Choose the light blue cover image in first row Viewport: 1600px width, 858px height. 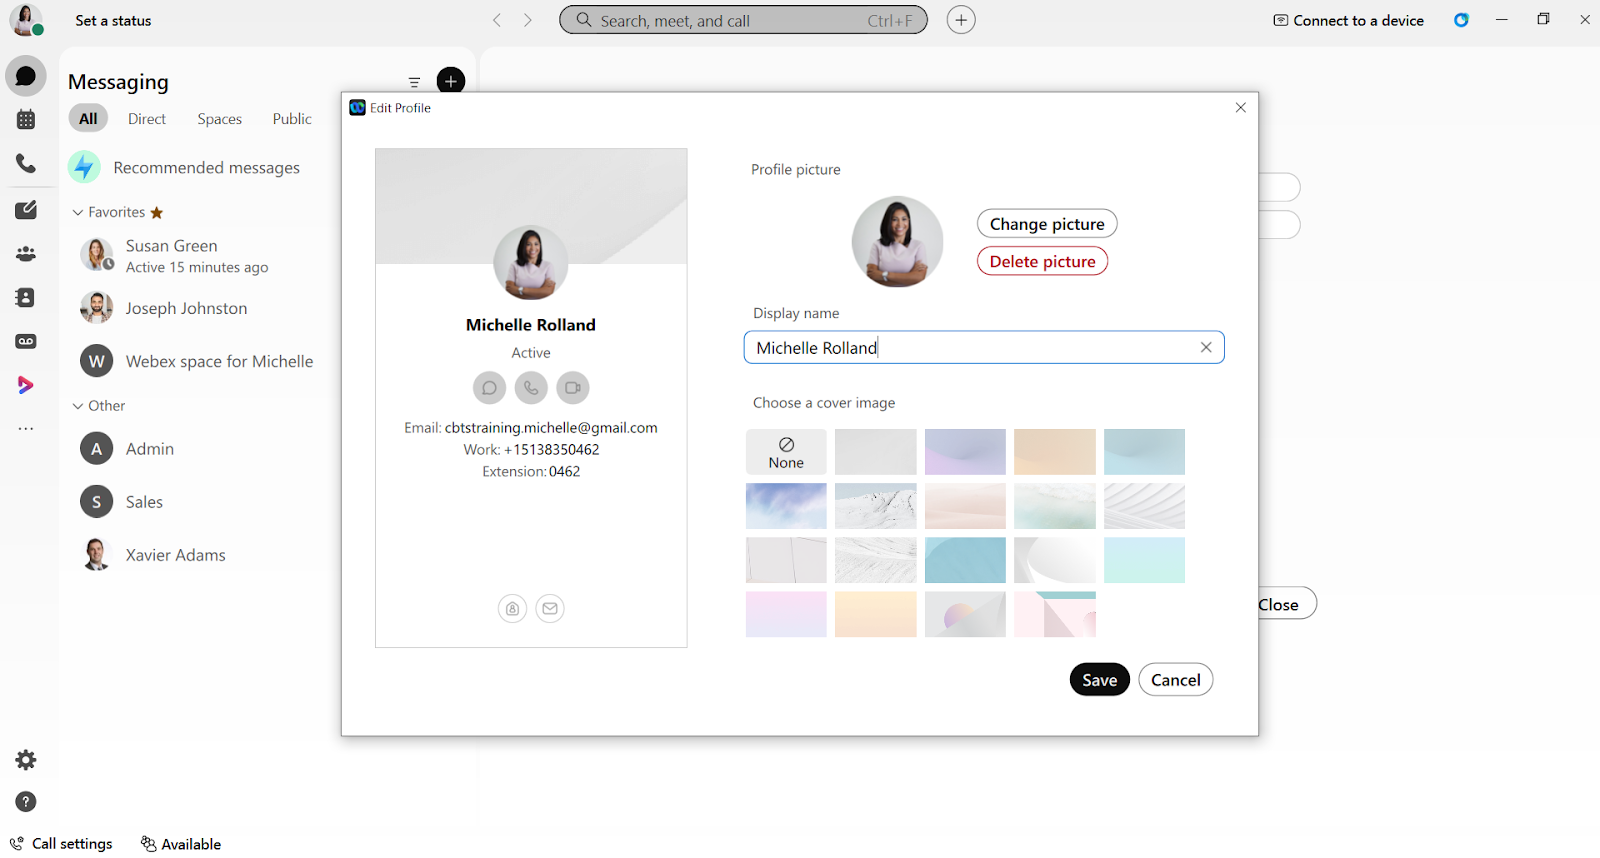click(x=1144, y=452)
